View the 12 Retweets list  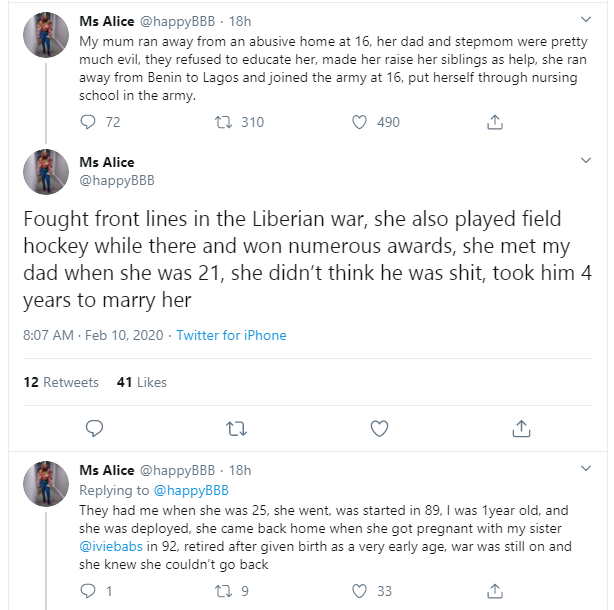pos(60,382)
